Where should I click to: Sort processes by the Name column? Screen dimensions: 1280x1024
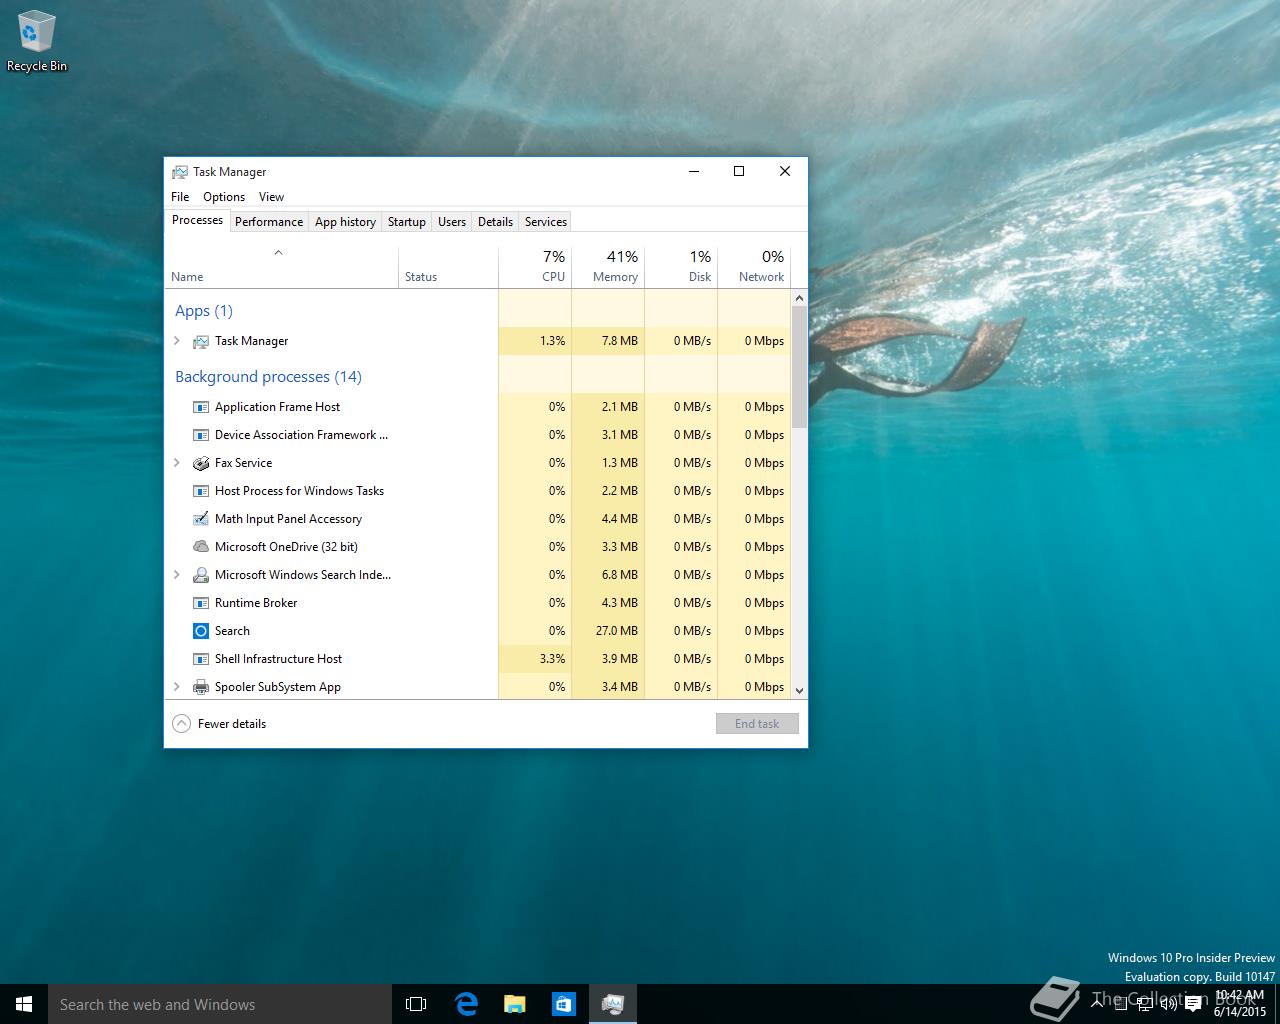(281, 266)
